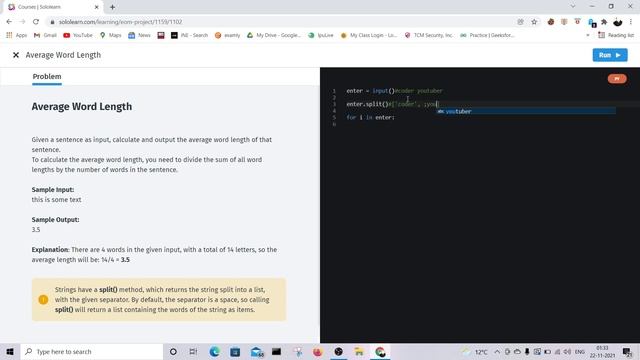The width and height of the screenshot is (640, 360).
Task: Click the address bar URL
Action: tap(120, 22)
